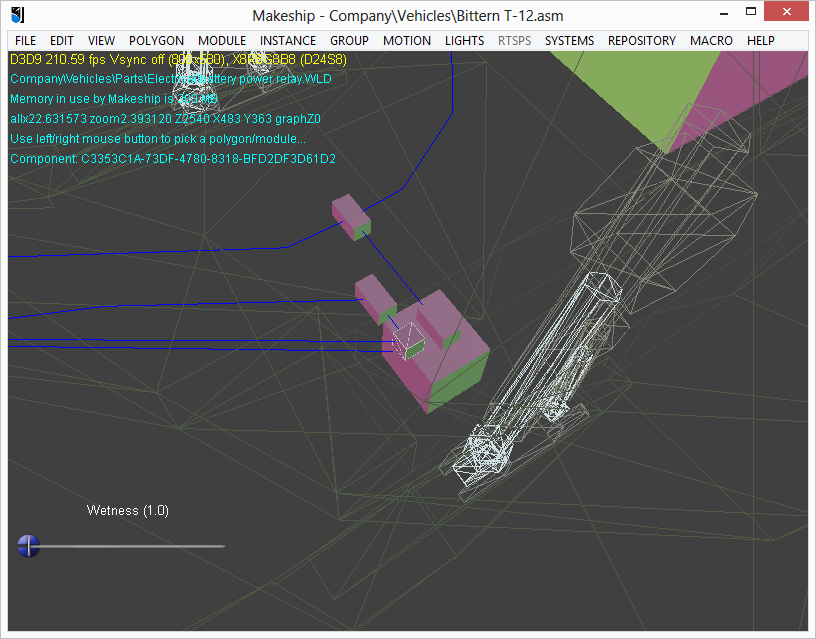Screen dimensions: 816x639
Task: Open the FILE menu
Action: pos(26,41)
